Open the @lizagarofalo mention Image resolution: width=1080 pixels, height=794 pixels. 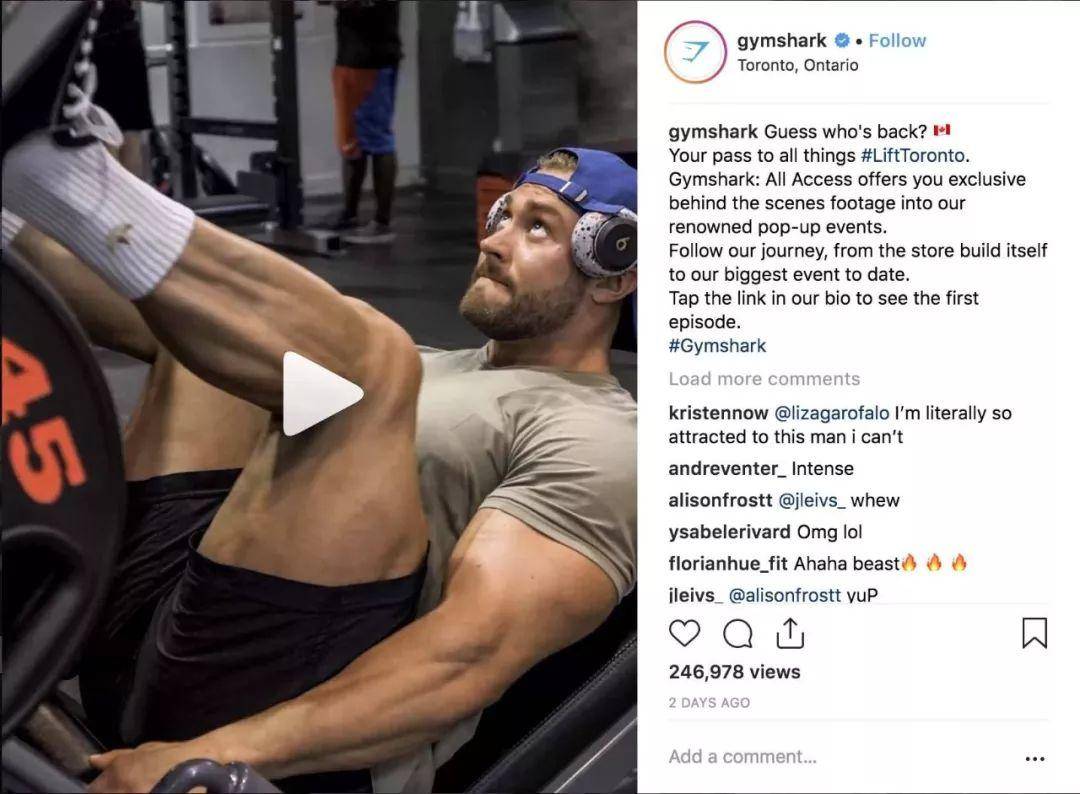coord(831,413)
